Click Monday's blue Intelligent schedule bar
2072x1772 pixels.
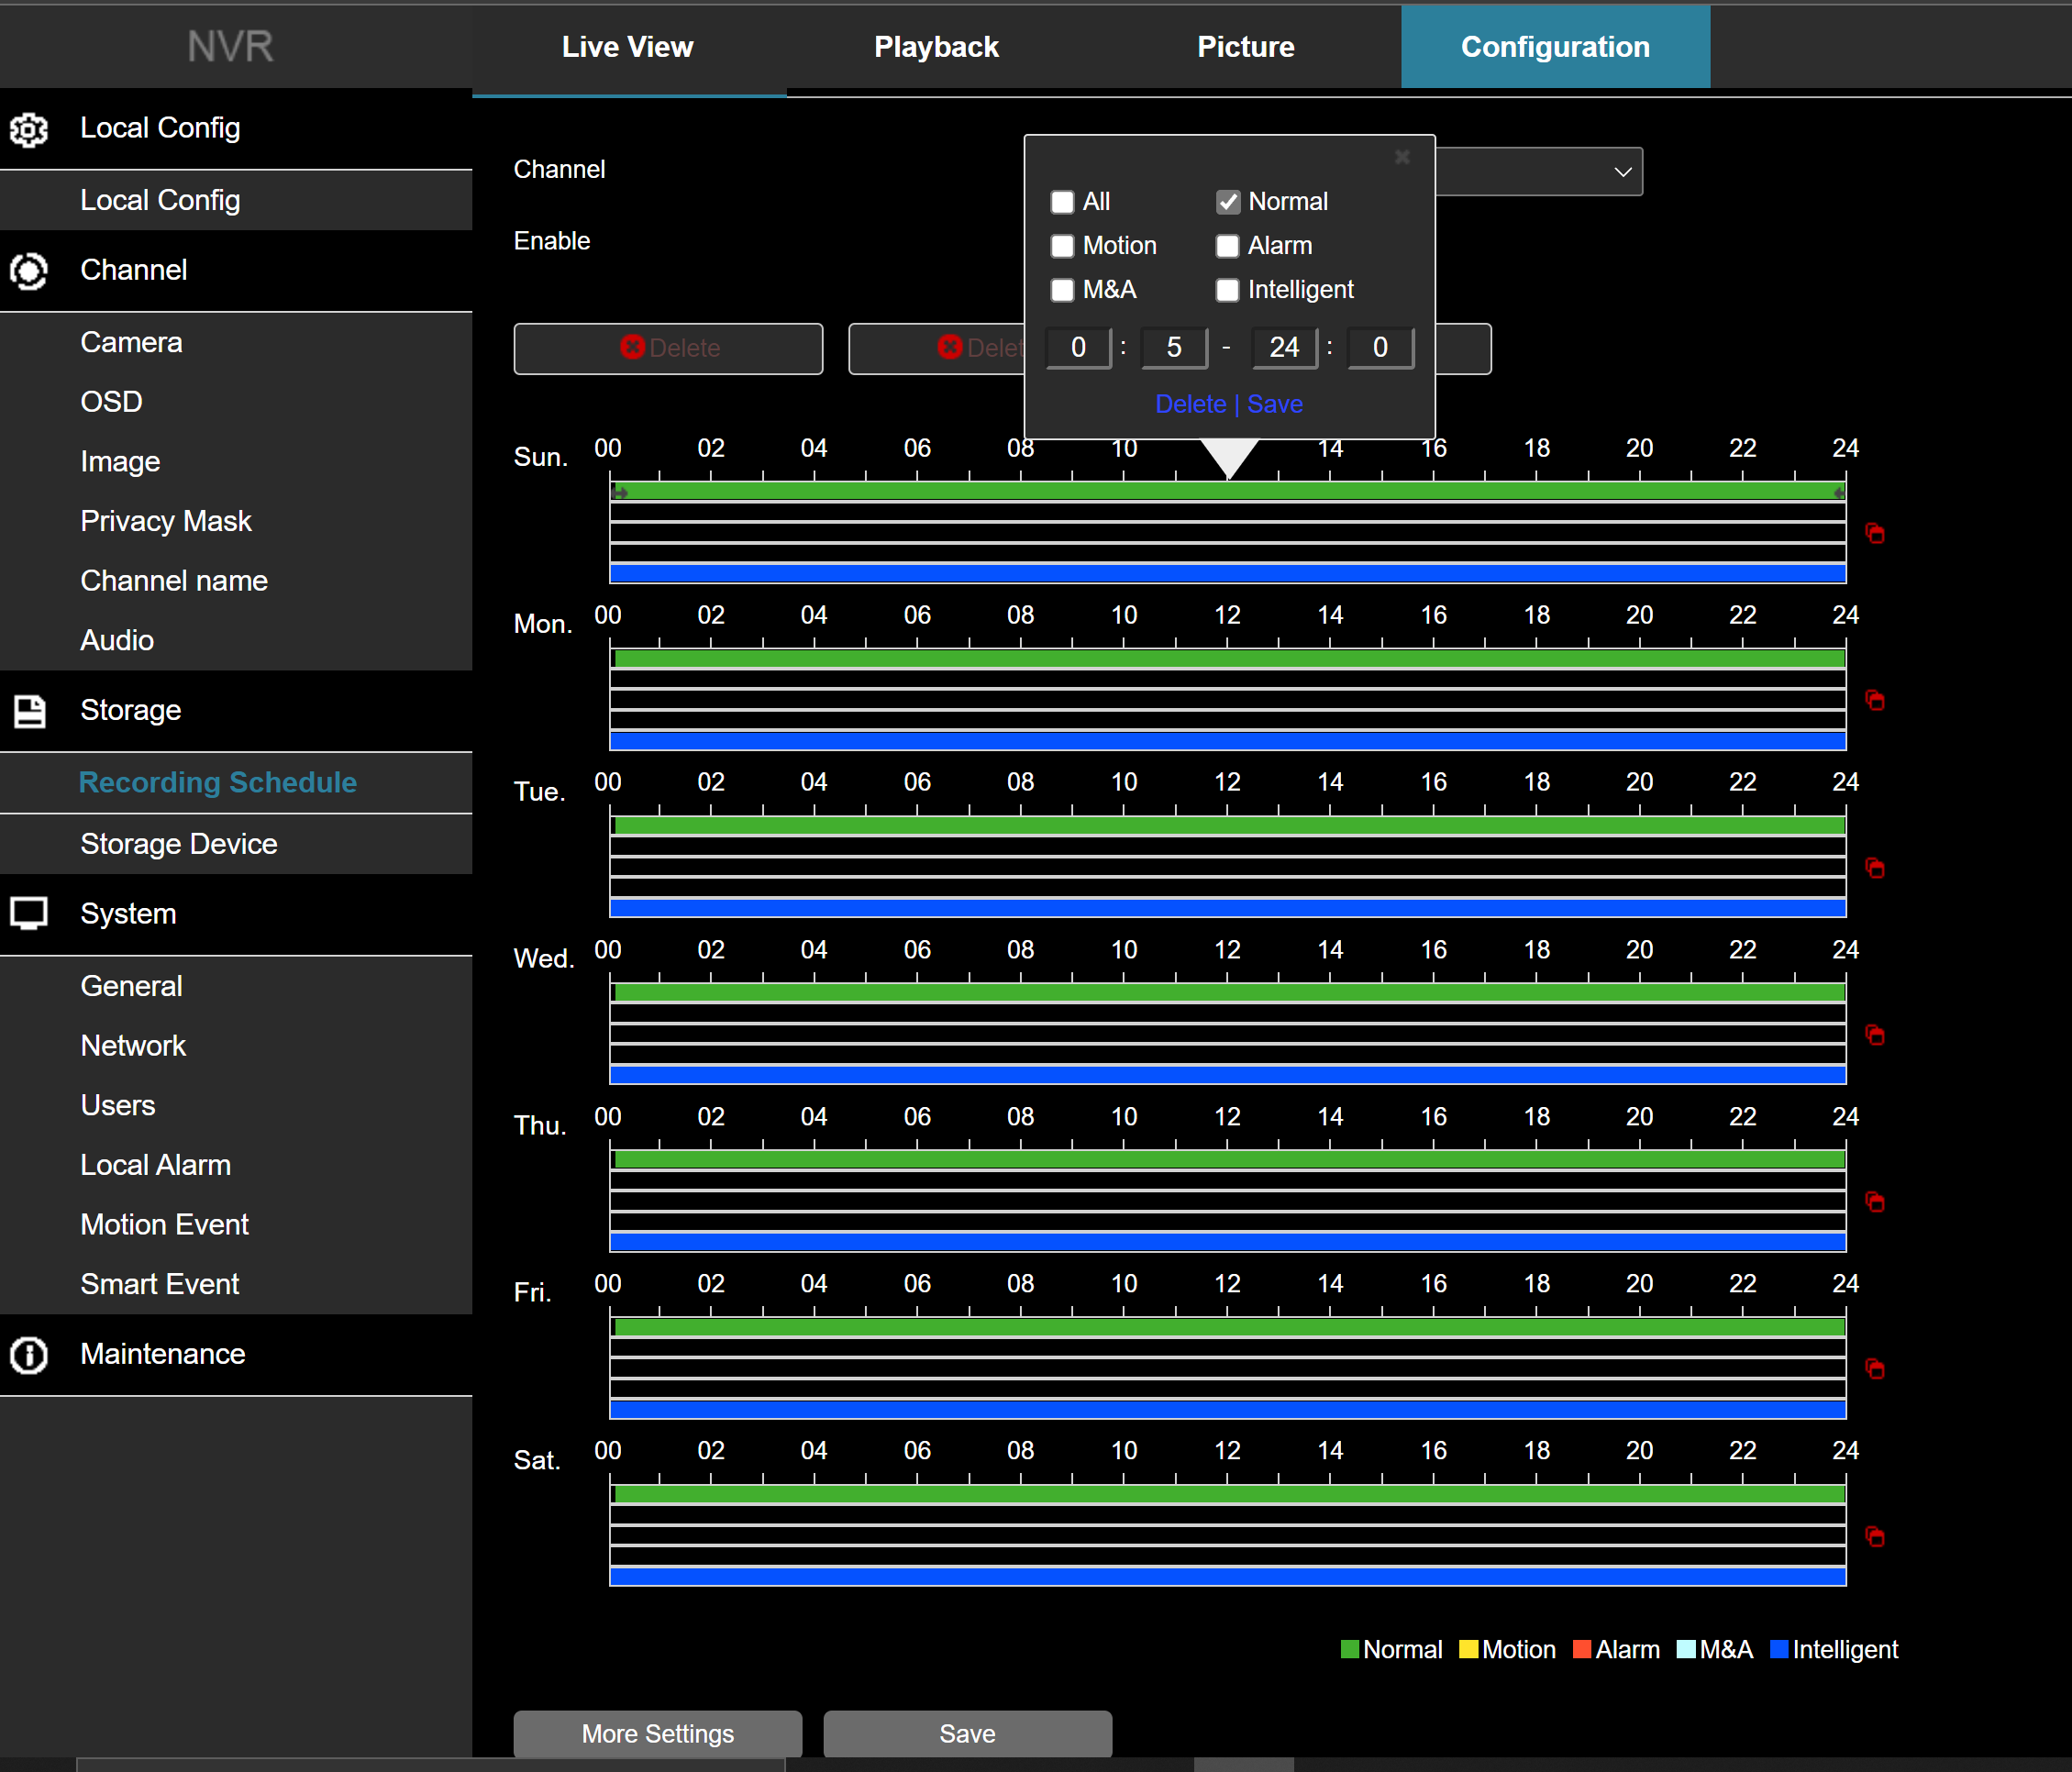(x=1227, y=741)
